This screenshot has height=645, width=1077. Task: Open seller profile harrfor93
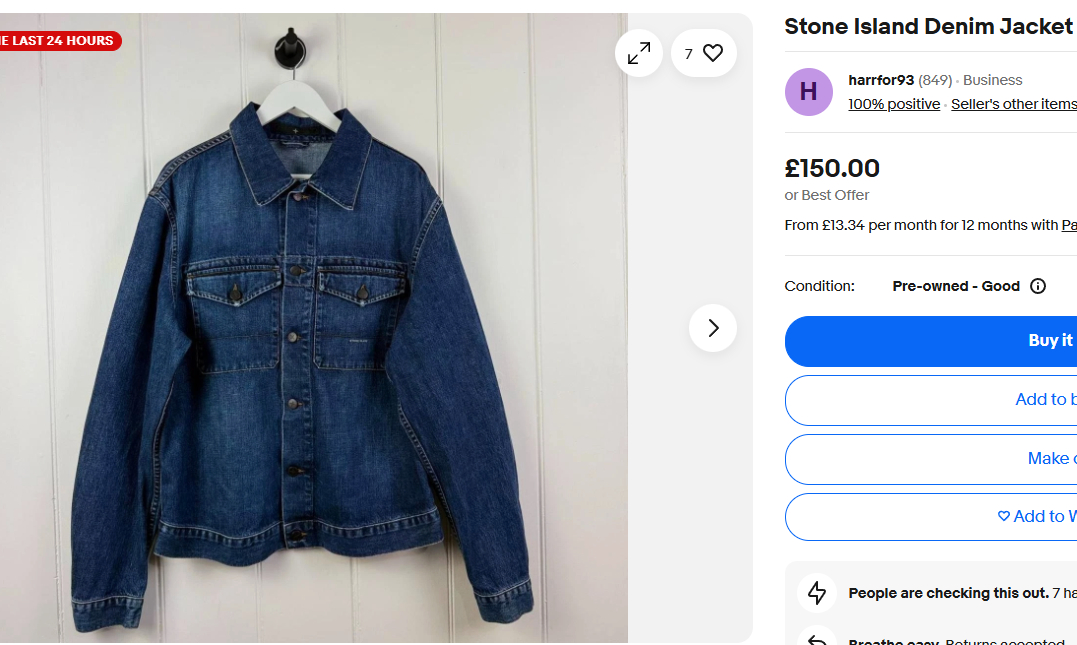pos(881,79)
